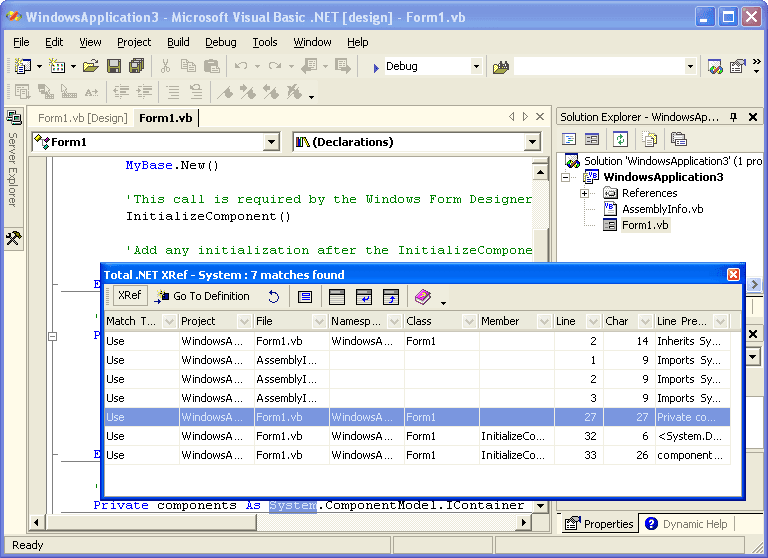Click the Open File folder icon
The width and height of the screenshot is (768, 558).
click(x=91, y=66)
